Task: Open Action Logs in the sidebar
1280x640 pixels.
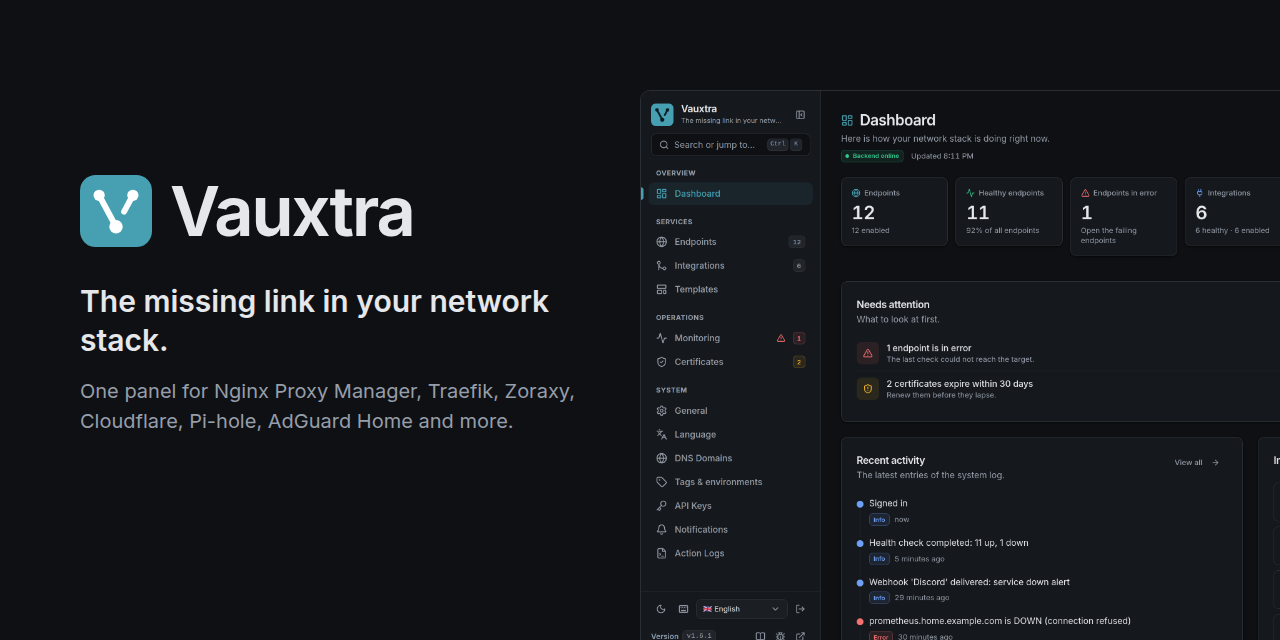Action: coord(731,554)
